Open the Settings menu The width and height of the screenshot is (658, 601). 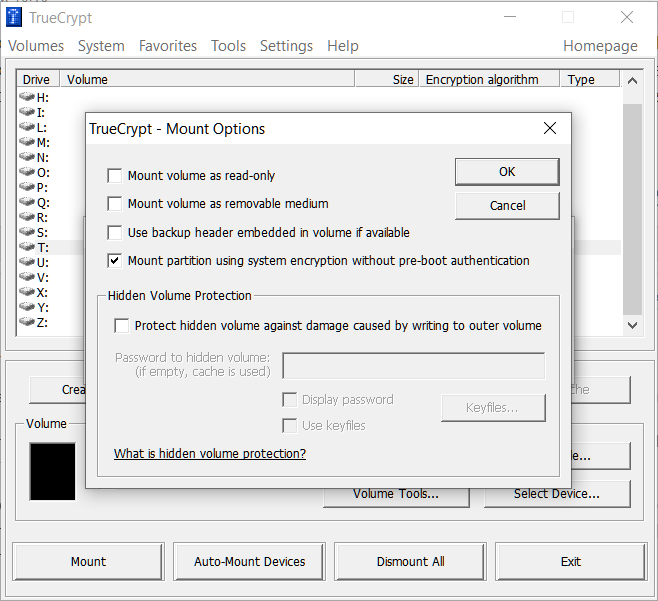[x=286, y=46]
